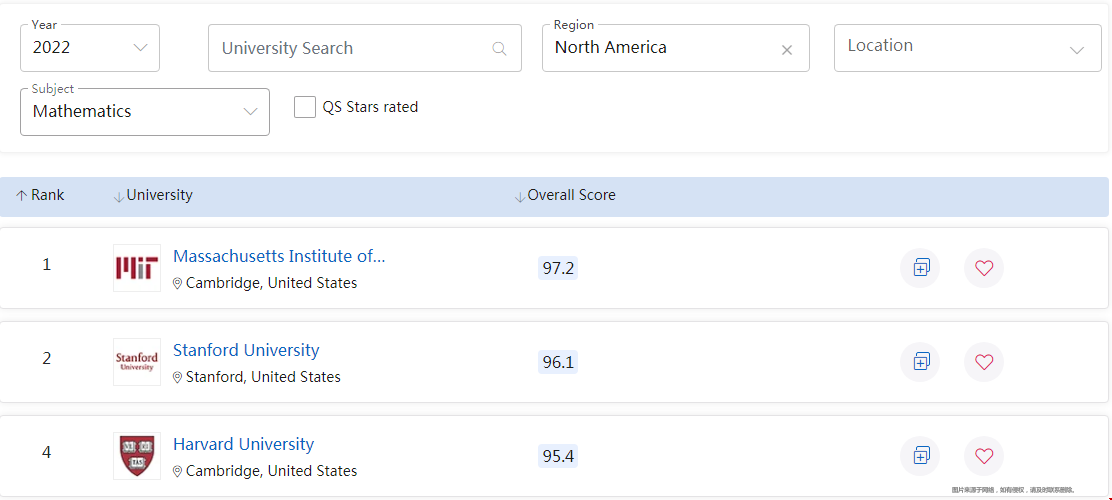Open the Massachusetts Institute of... link
The height and width of the screenshot is (500, 1112).
(279, 256)
